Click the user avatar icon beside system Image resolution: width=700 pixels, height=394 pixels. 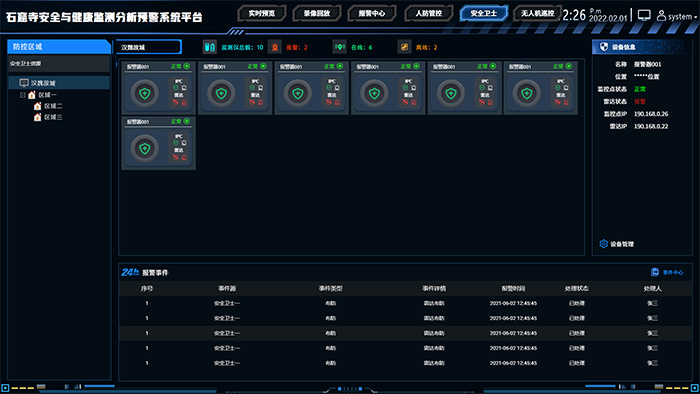click(x=661, y=16)
